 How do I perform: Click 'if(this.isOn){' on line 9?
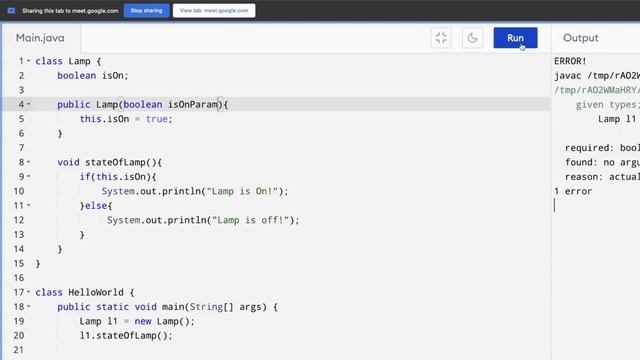point(118,177)
